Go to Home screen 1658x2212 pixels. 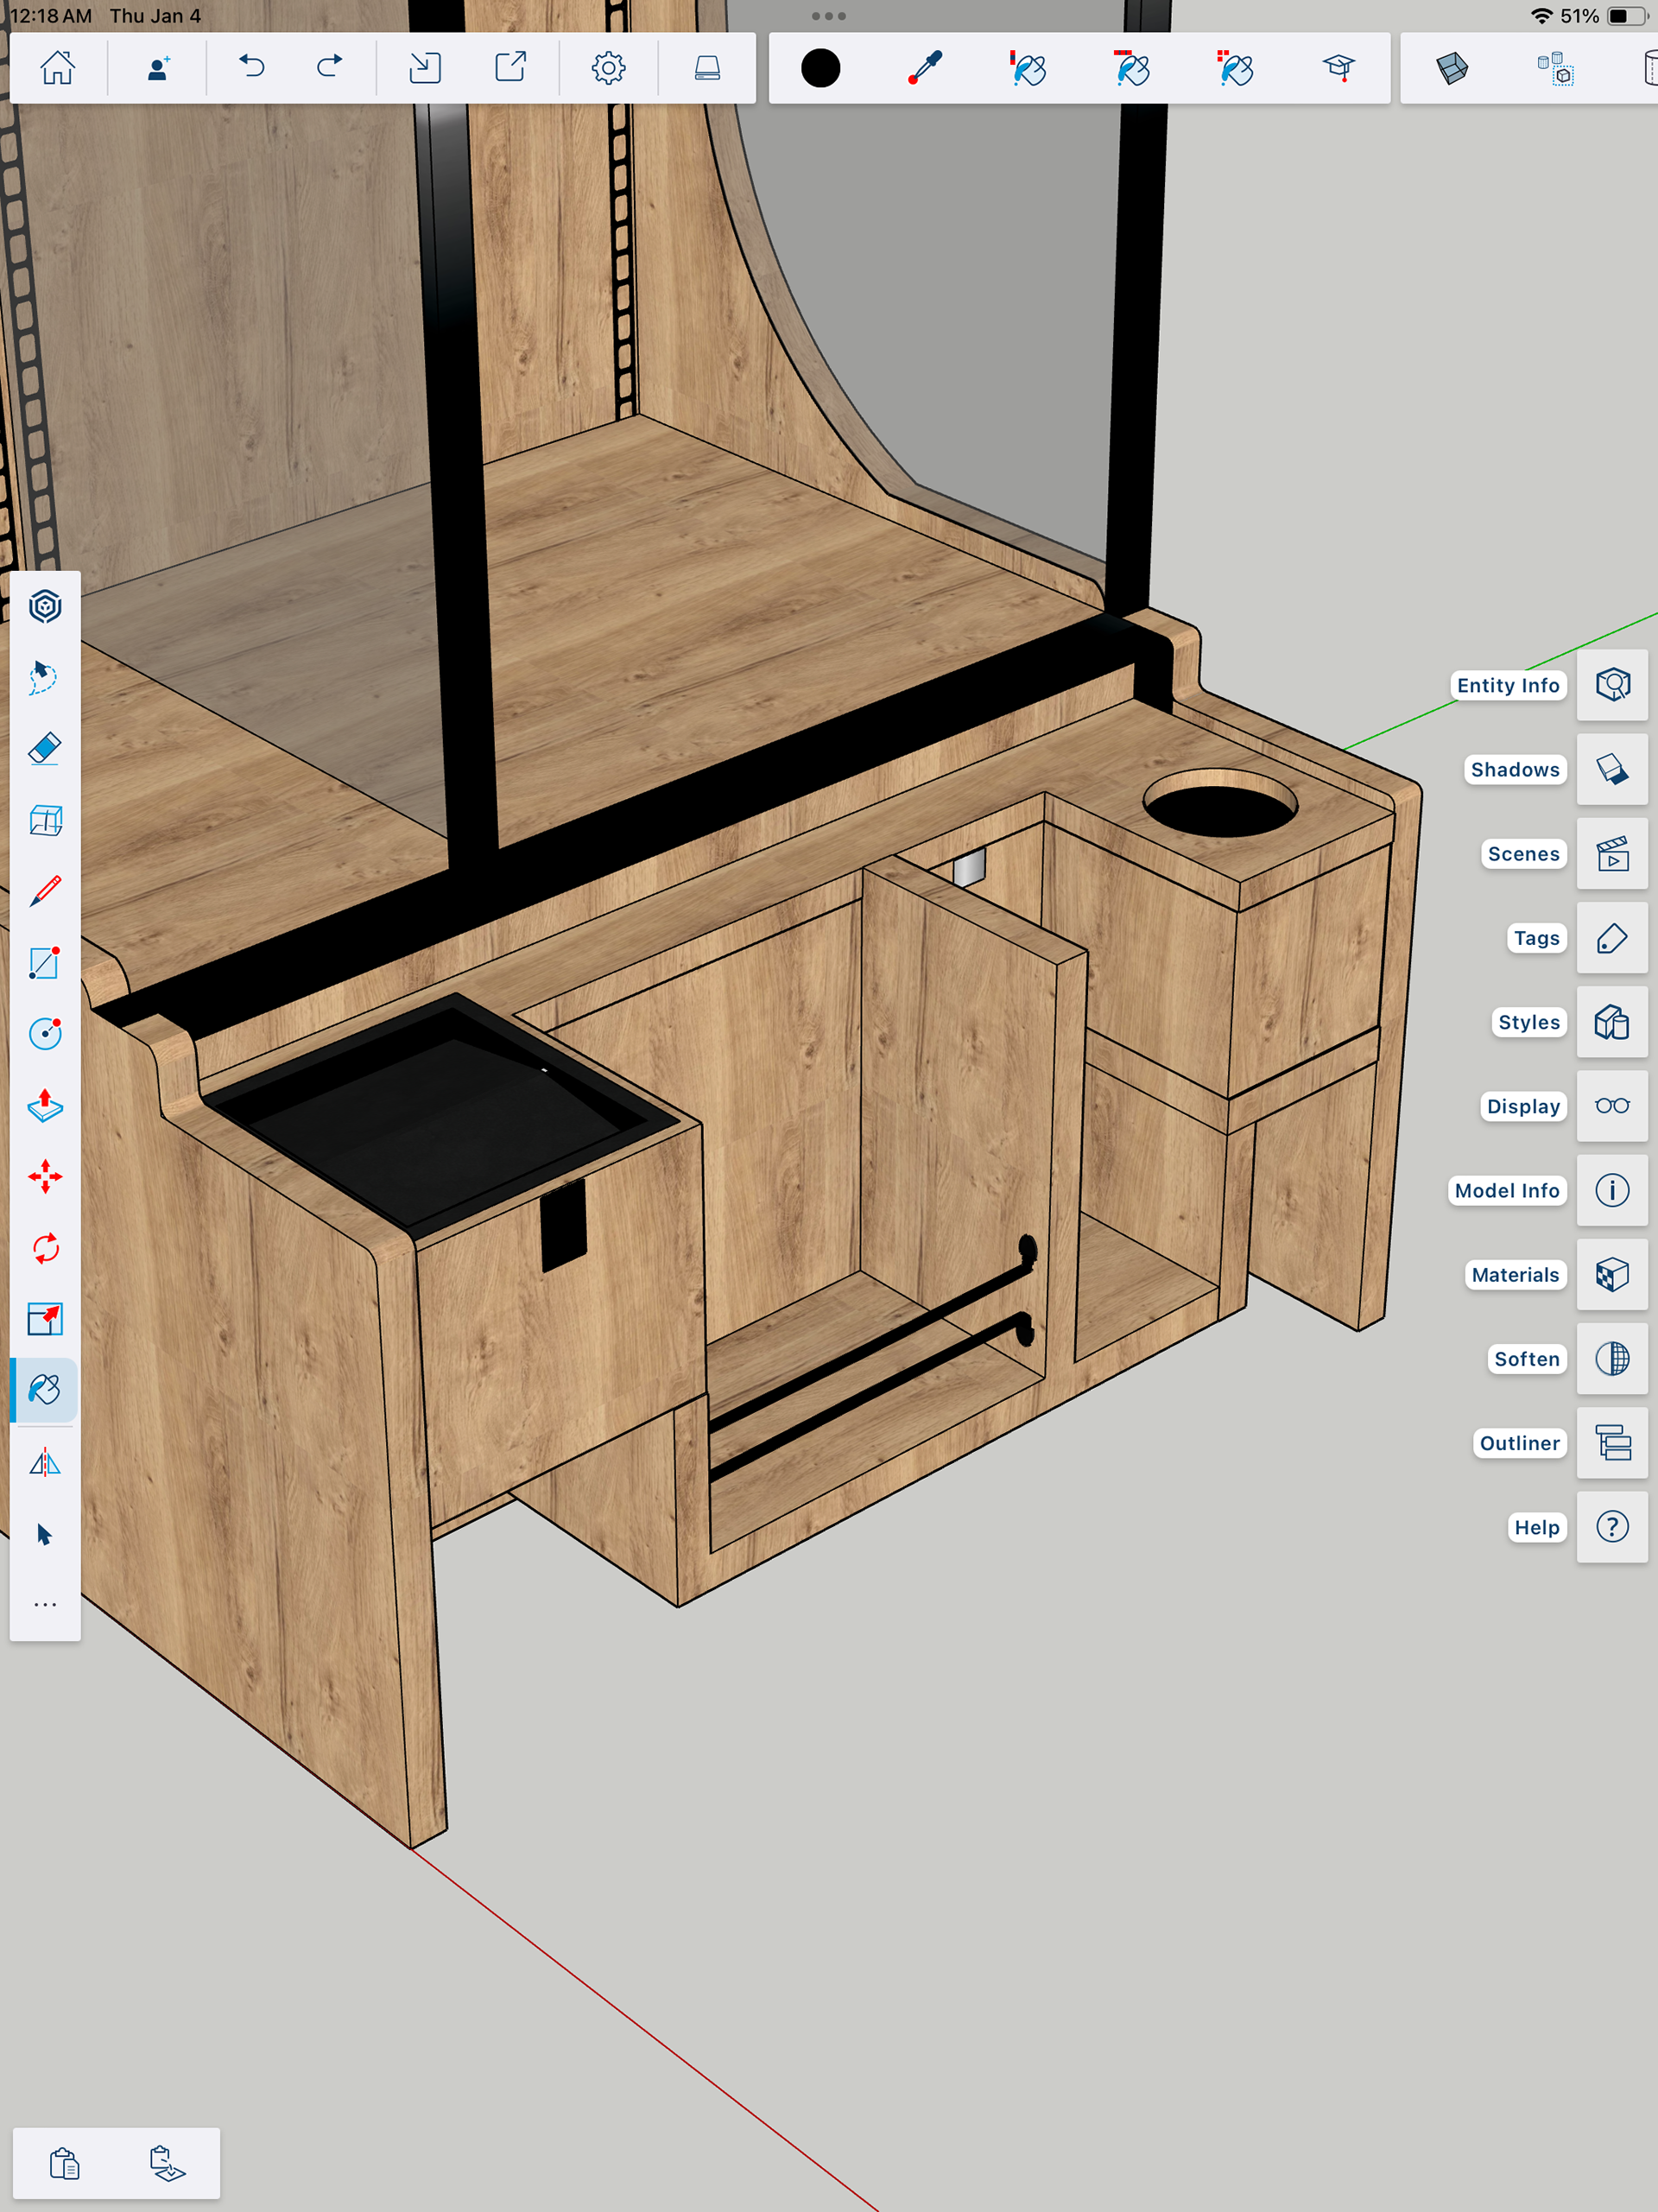(x=57, y=68)
